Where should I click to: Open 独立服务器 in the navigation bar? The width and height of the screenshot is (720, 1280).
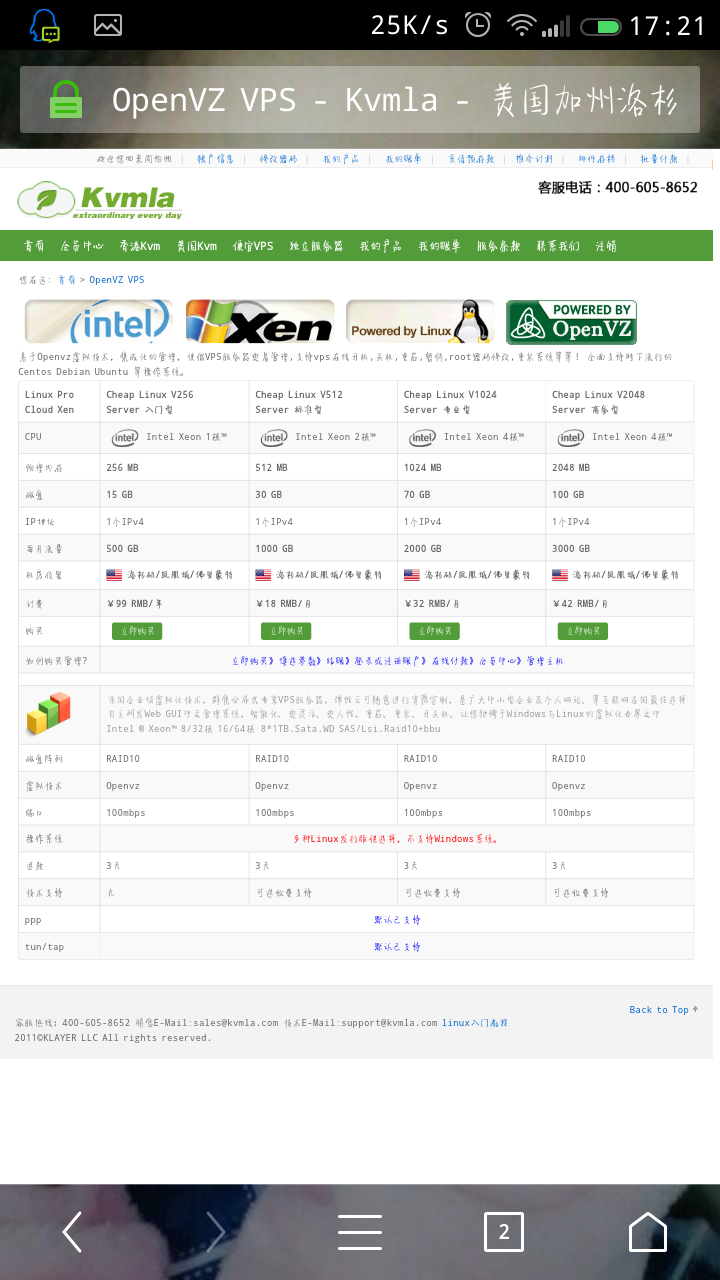pos(316,246)
